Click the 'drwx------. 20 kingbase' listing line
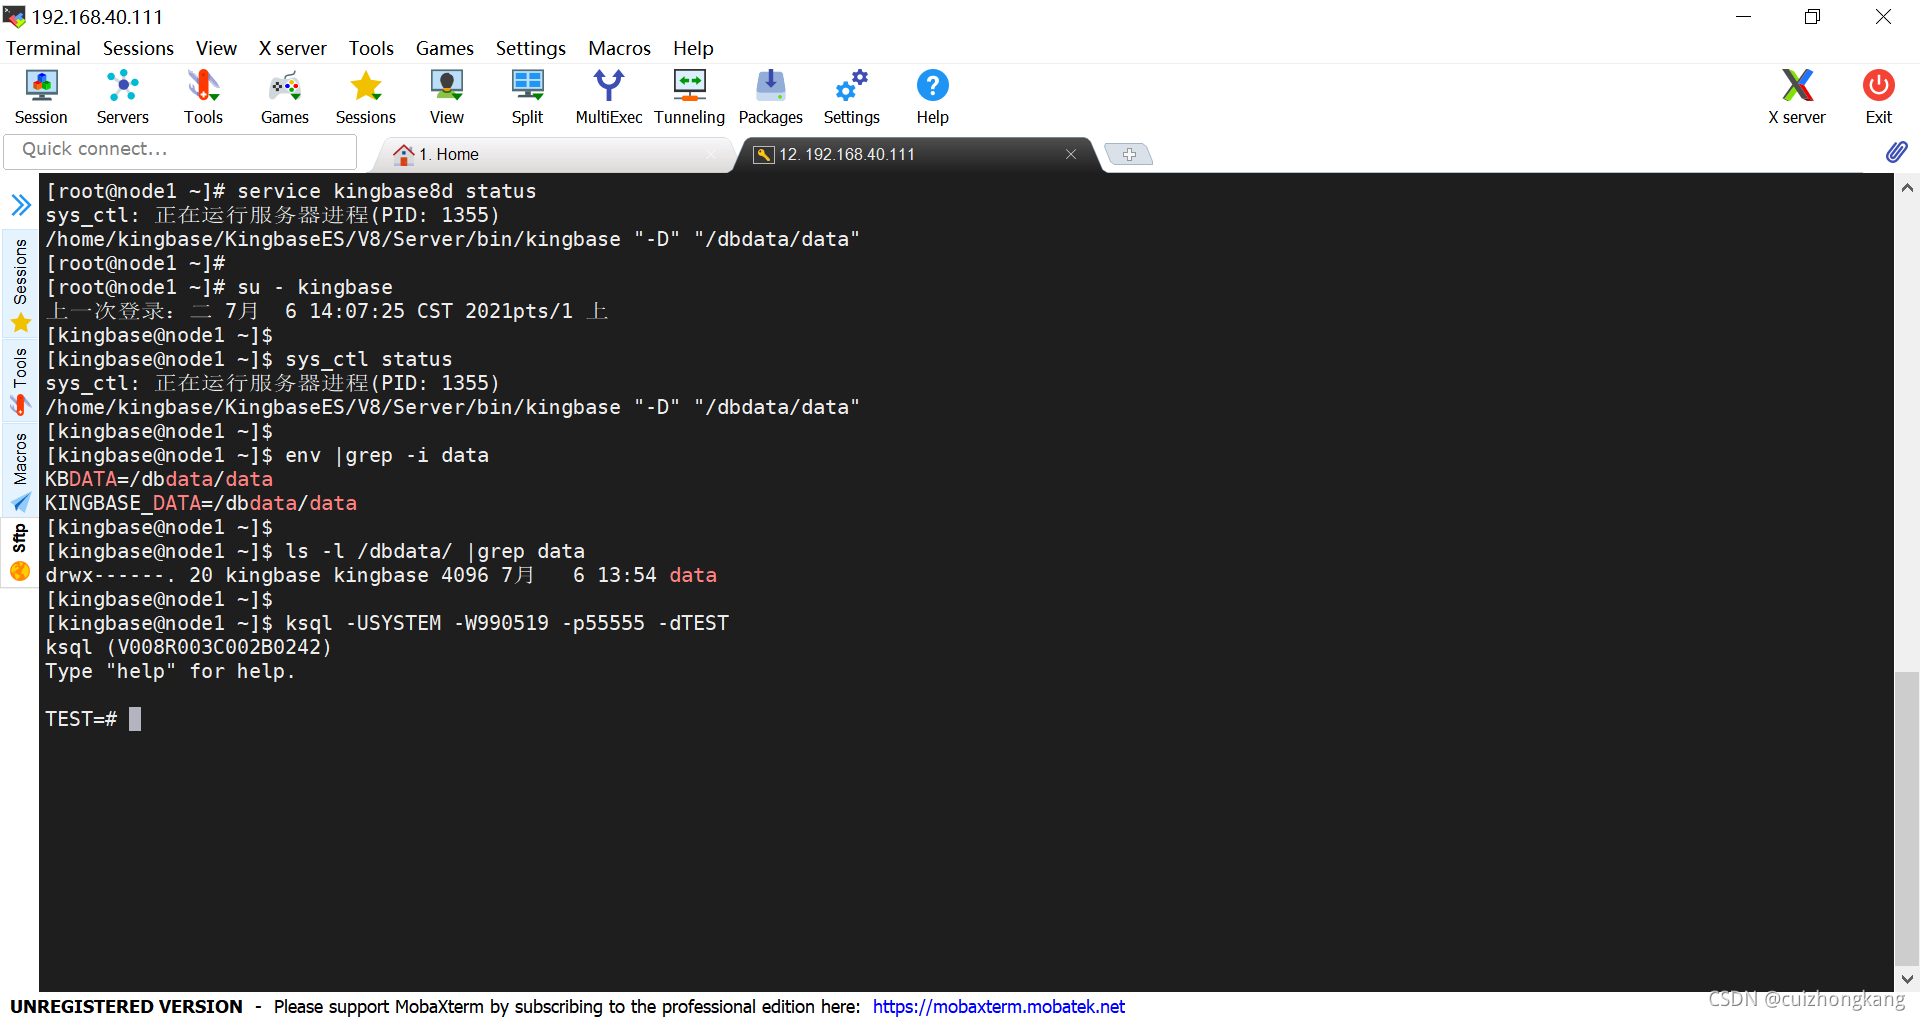Image resolution: width=1920 pixels, height=1020 pixels. pos(381,575)
